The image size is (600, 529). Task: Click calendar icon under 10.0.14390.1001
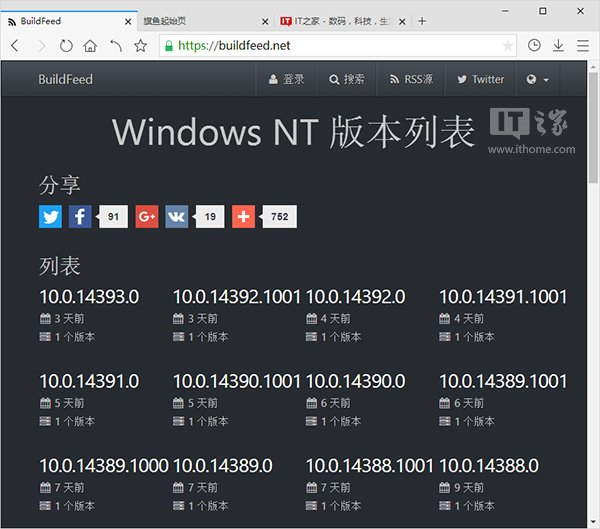click(x=178, y=403)
